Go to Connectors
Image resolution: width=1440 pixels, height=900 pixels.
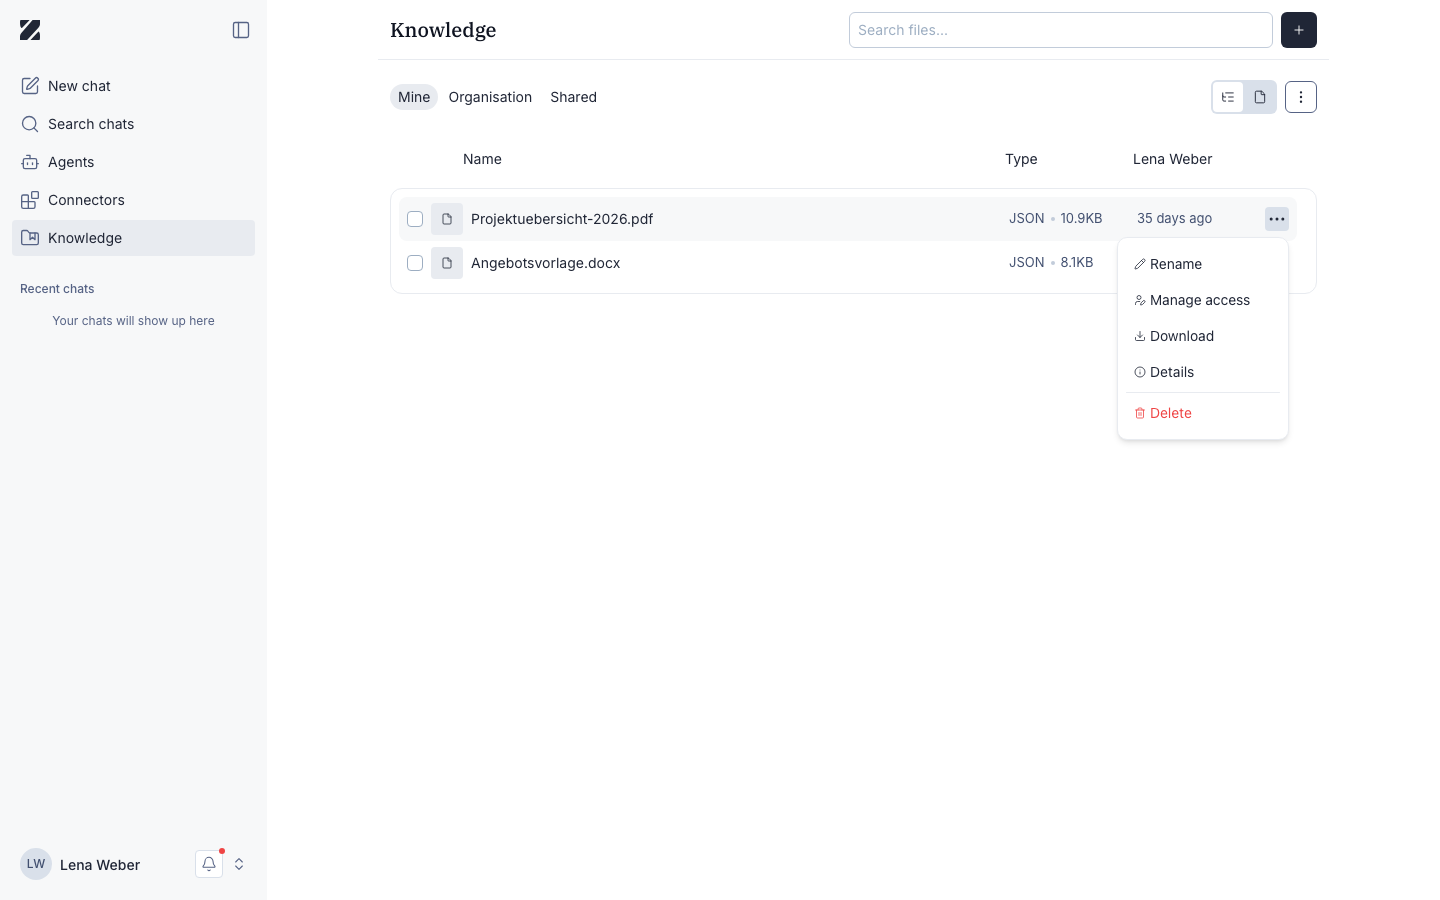tap(133, 200)
